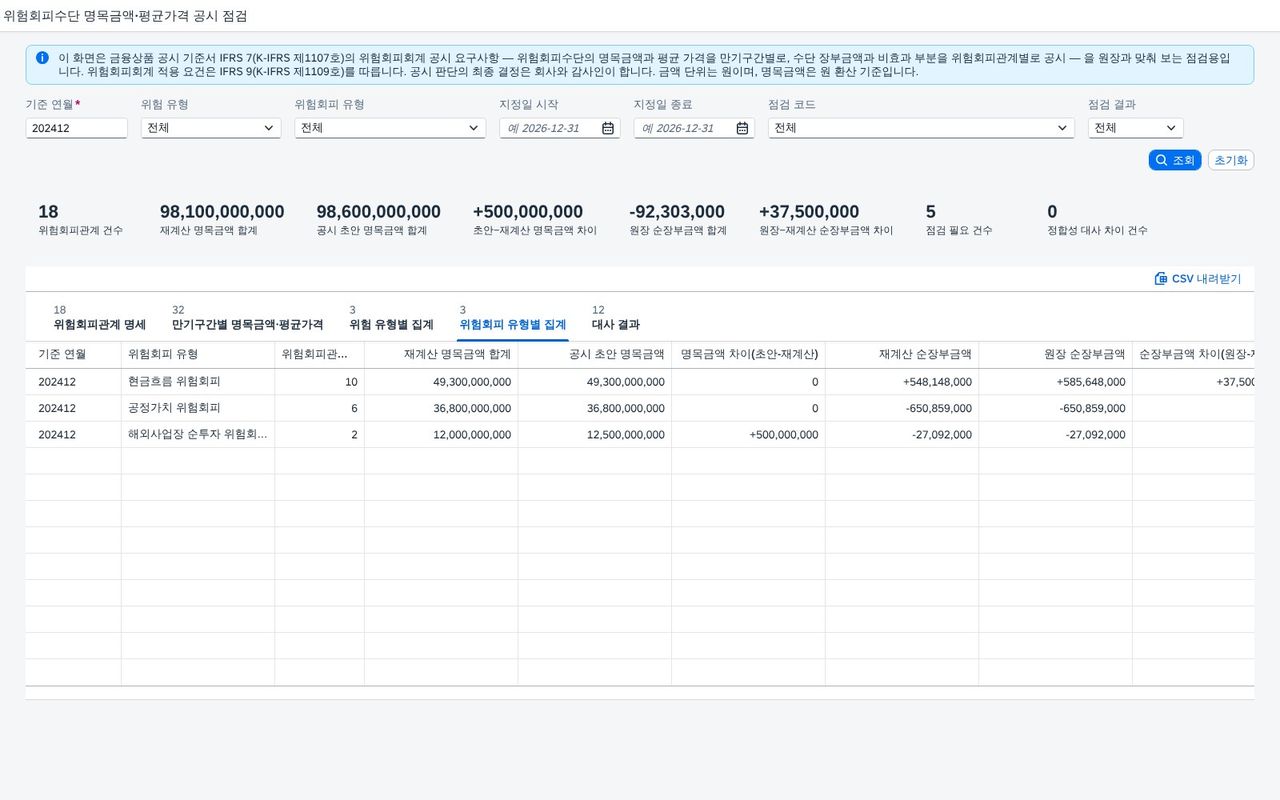The width and height of the screenshot is (1280, 800).
Task: Select the 해외사업장 순투자 위험회피 row cell
Action: tap(198, 435)
